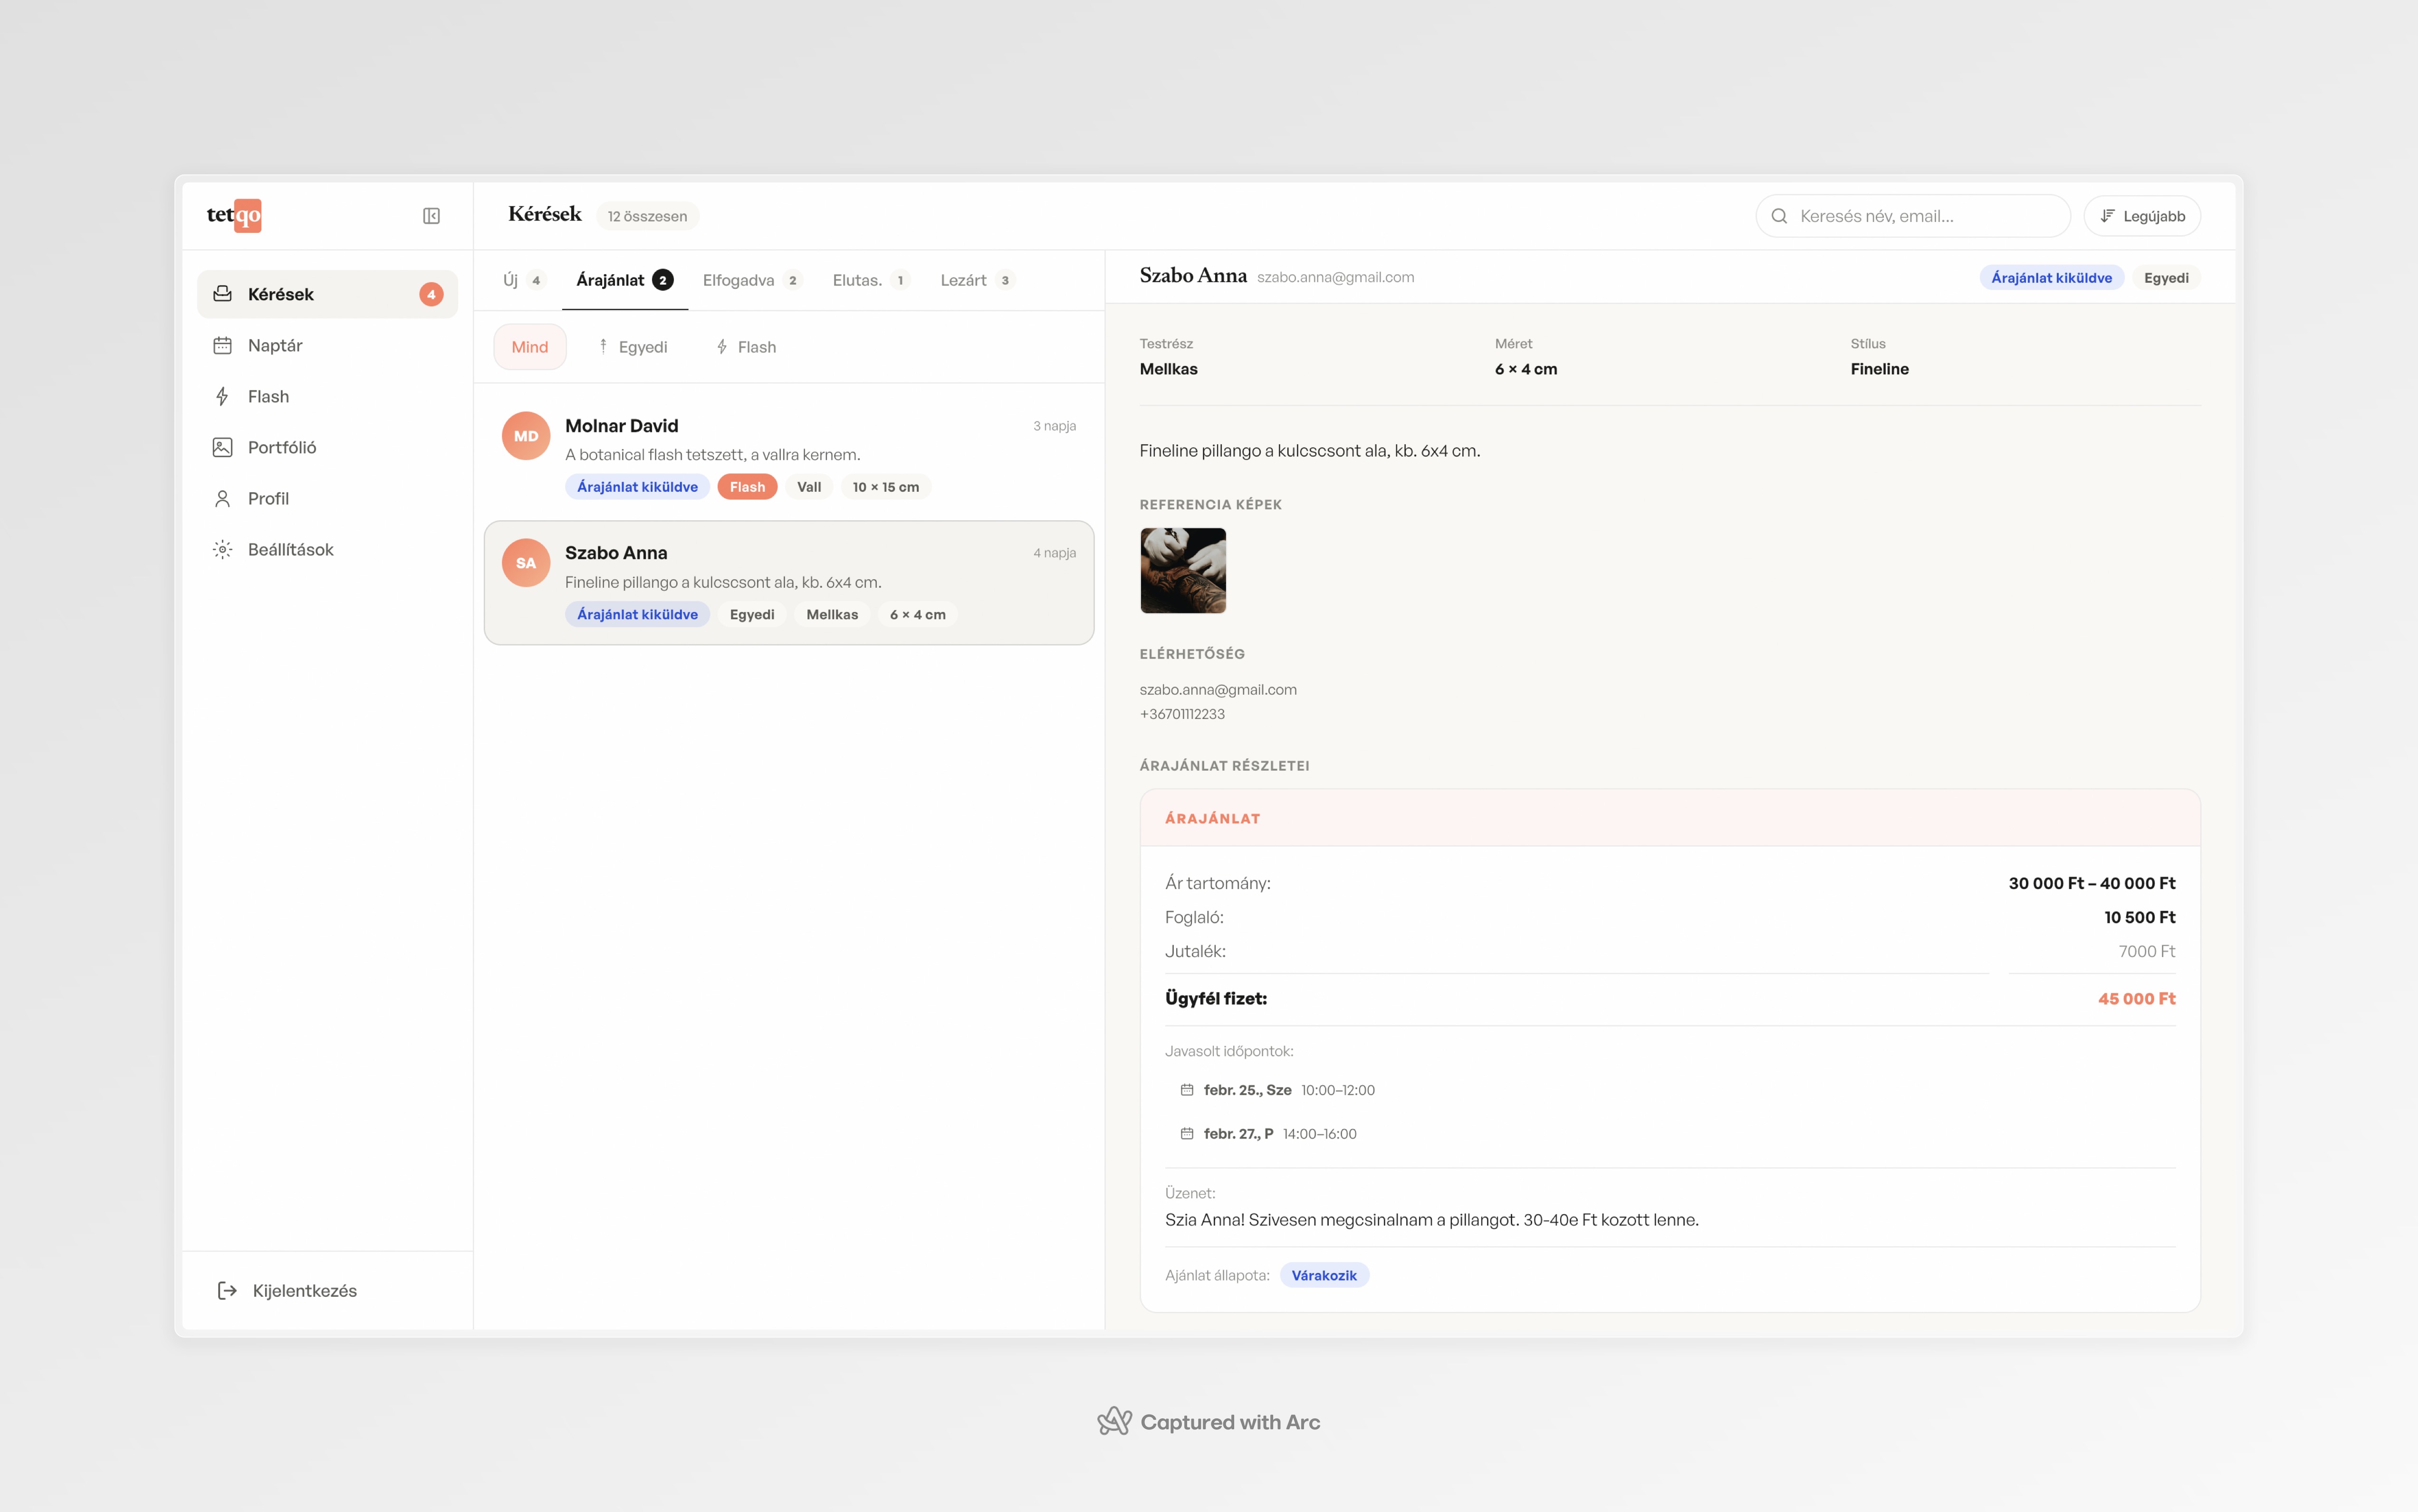Collapse the sidebar with panel icon

point(431,216)
